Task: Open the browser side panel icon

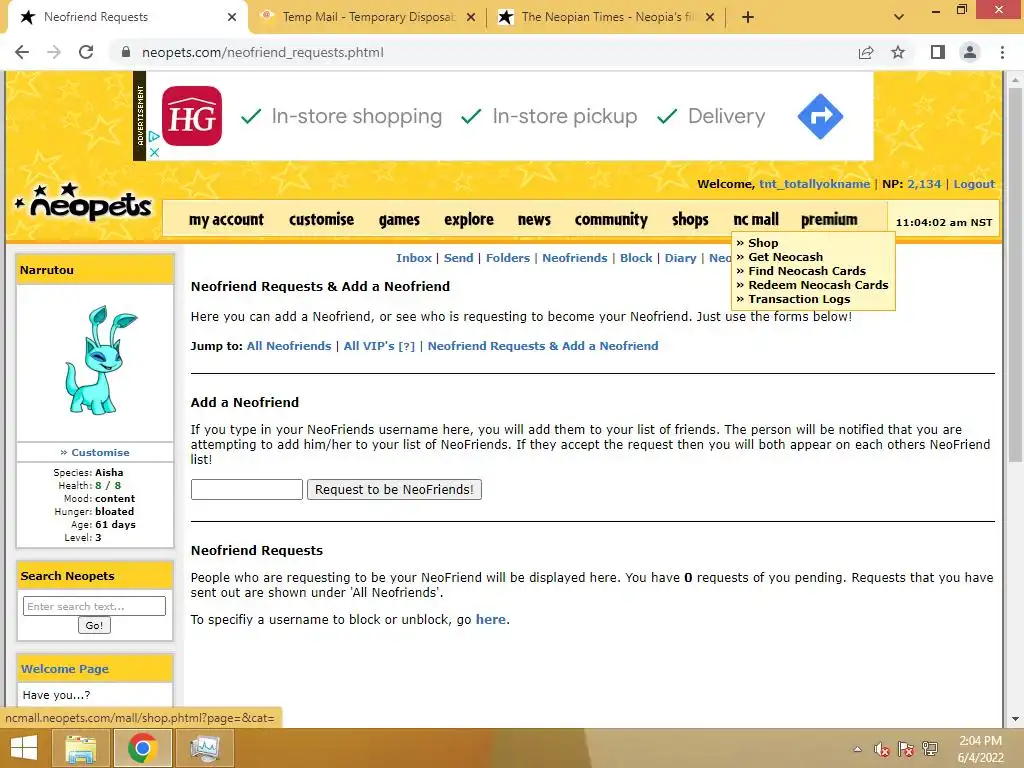Action: (938, 52)
